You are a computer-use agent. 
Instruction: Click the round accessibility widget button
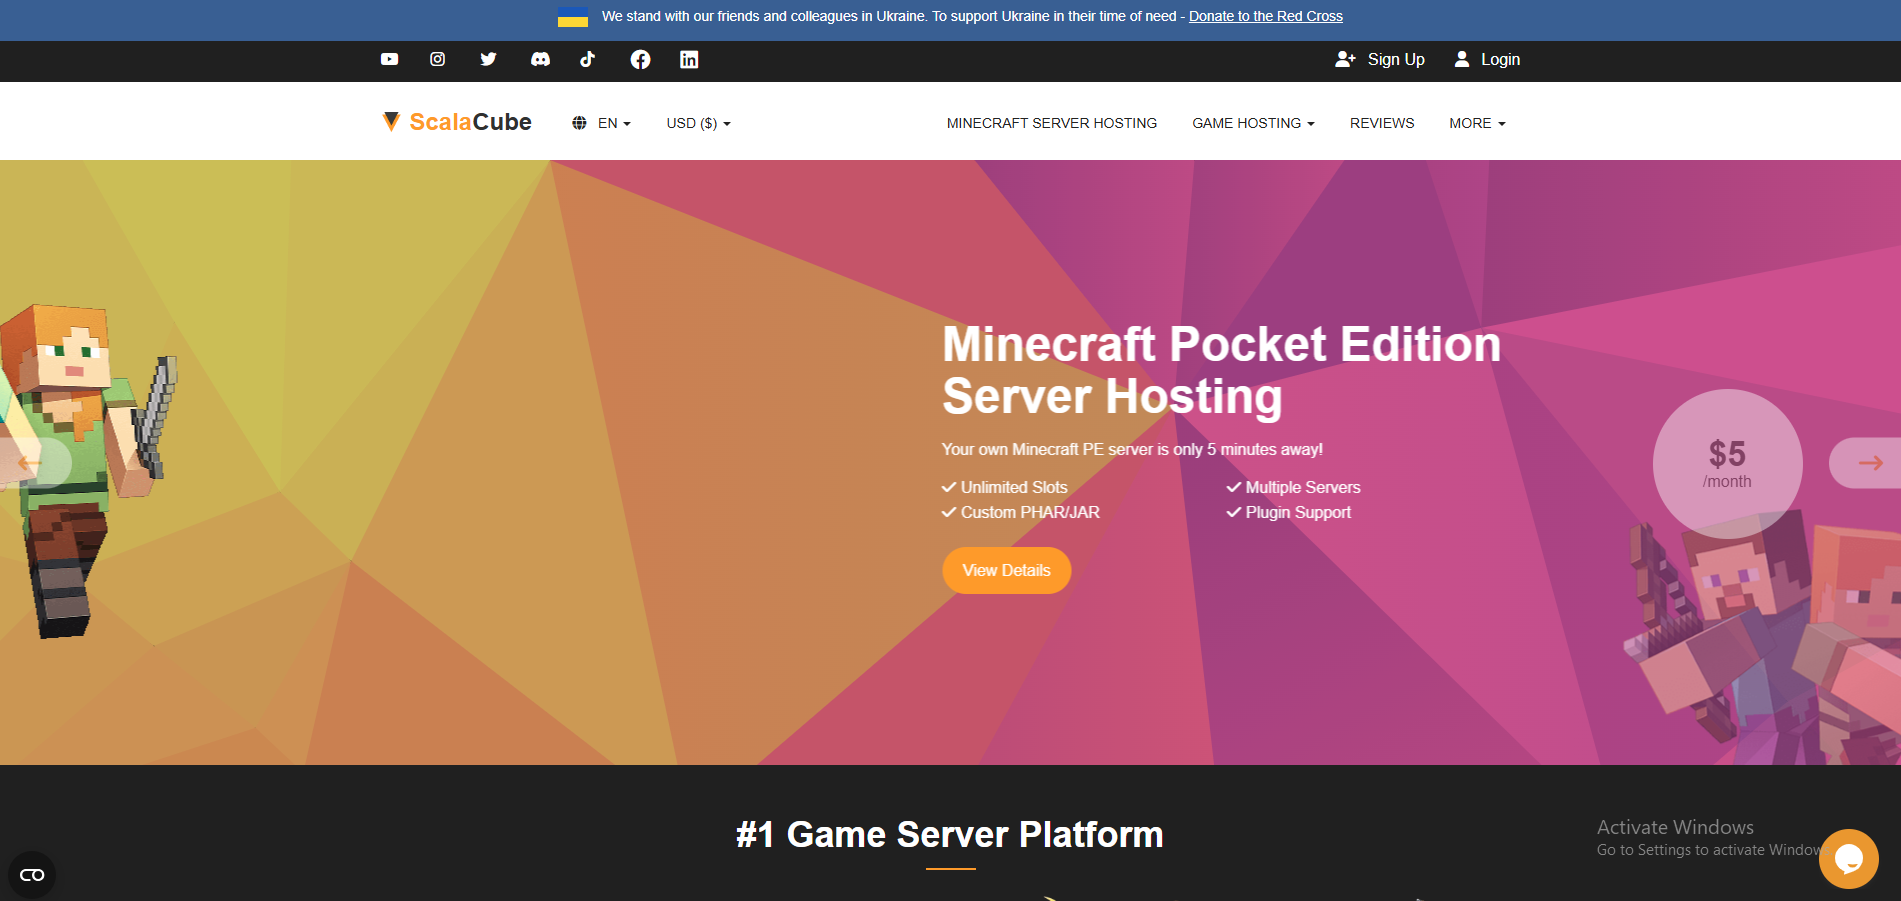point(32,875)
